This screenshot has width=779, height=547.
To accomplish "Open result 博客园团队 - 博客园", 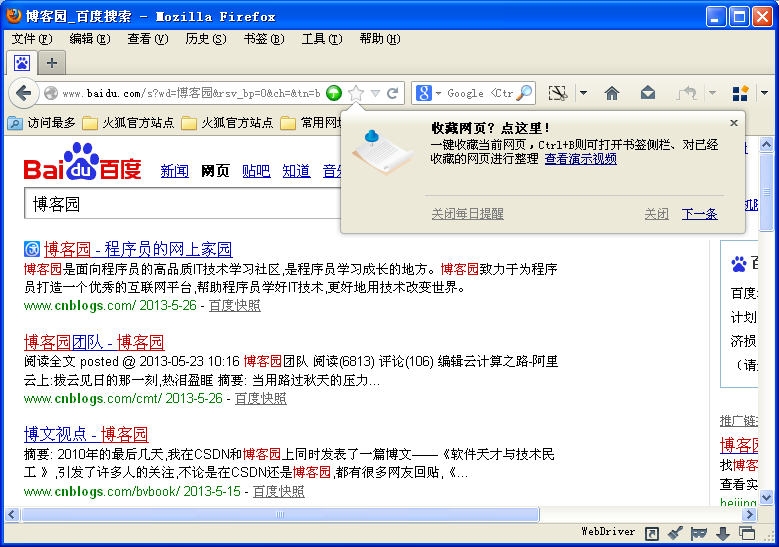I will pos(94,342).
